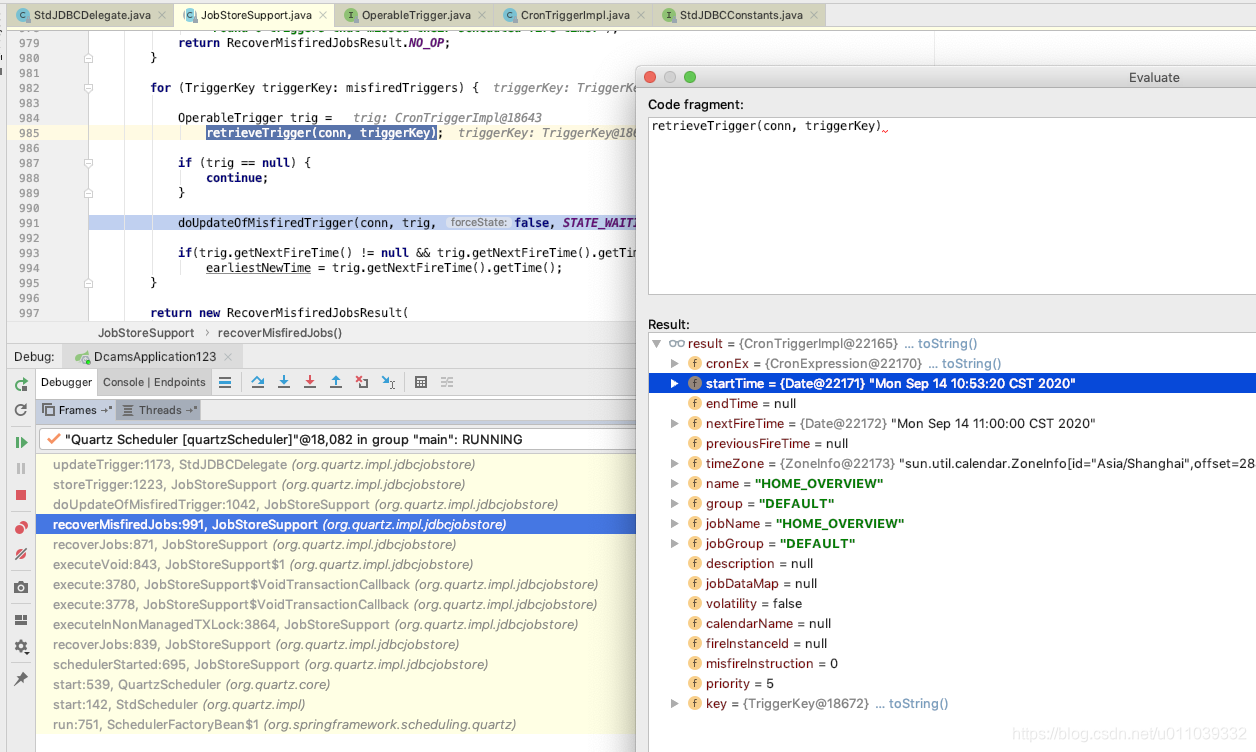Viewport: 1256px width, 752px height.
Task: Open the Console | Endpoints tab
Action: 154,382
